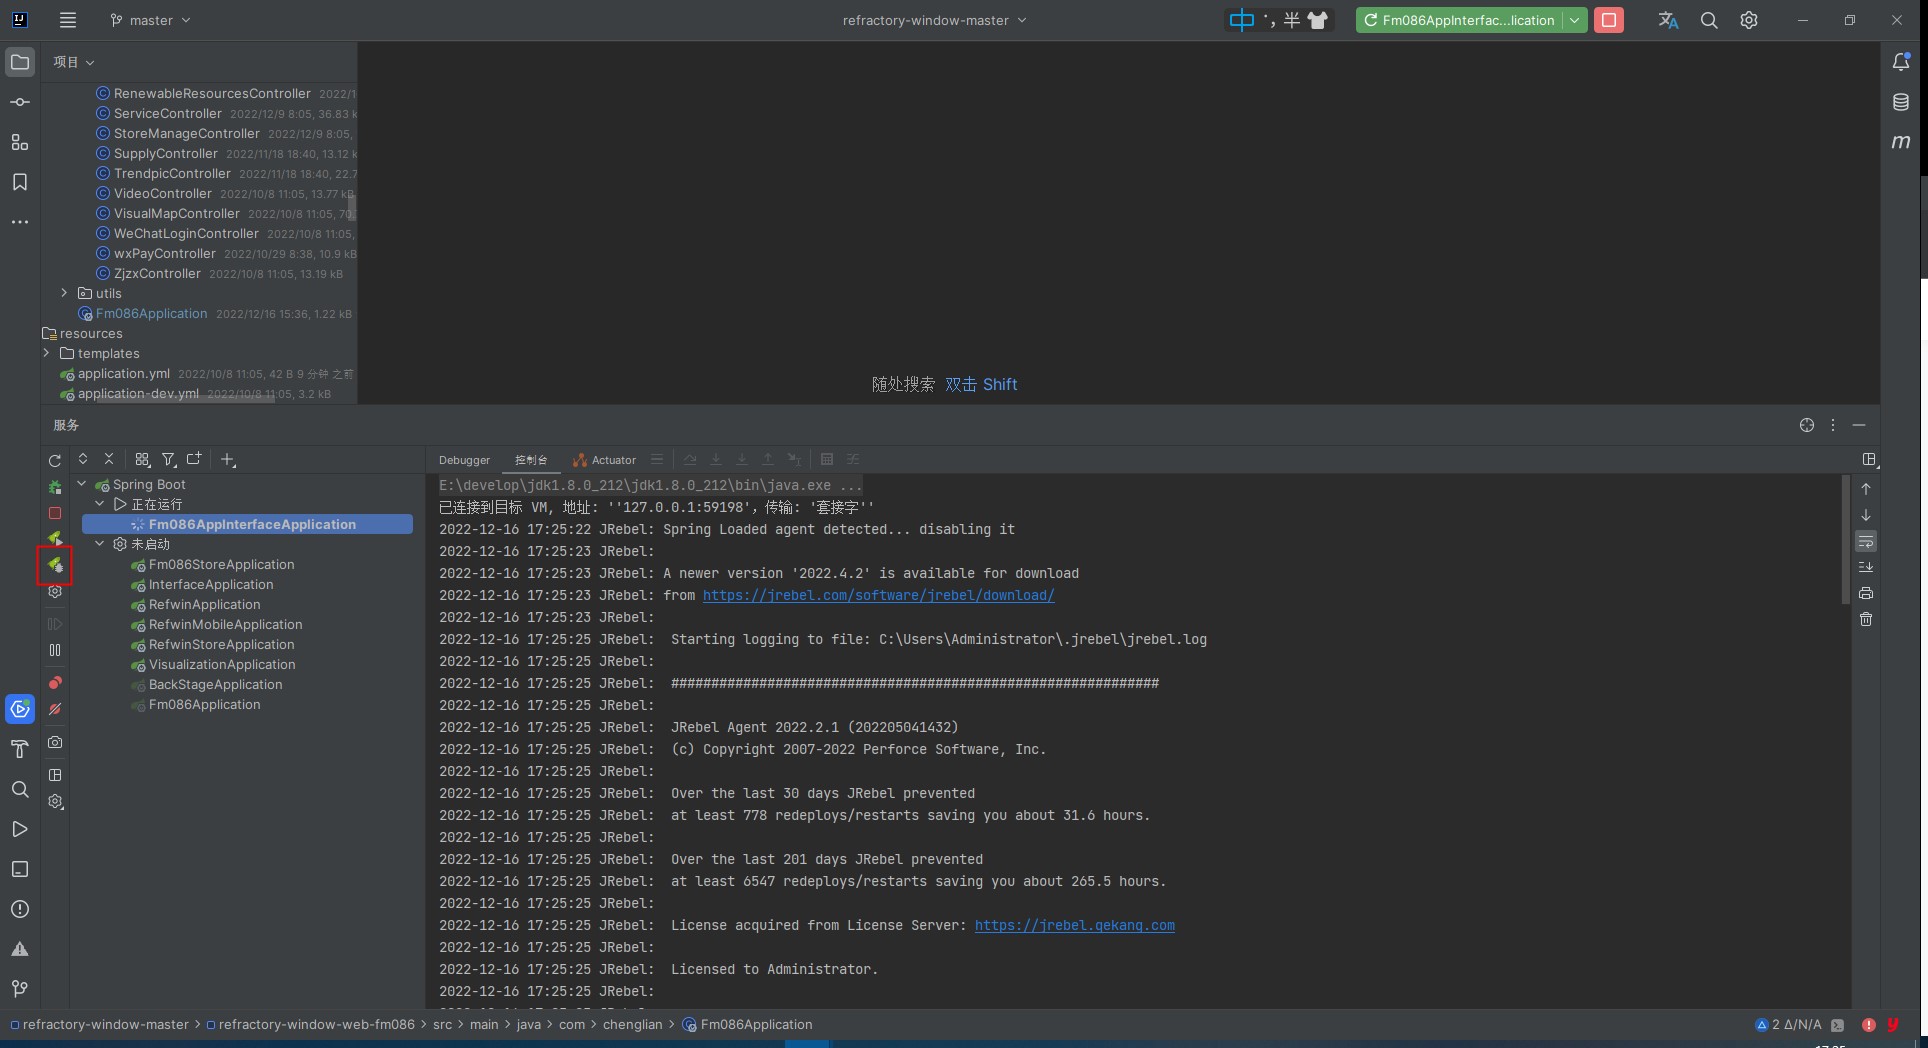Toggle scroll to end of console
This screenshot has width=1928, height=1048.
click(x=1866, y=567)
